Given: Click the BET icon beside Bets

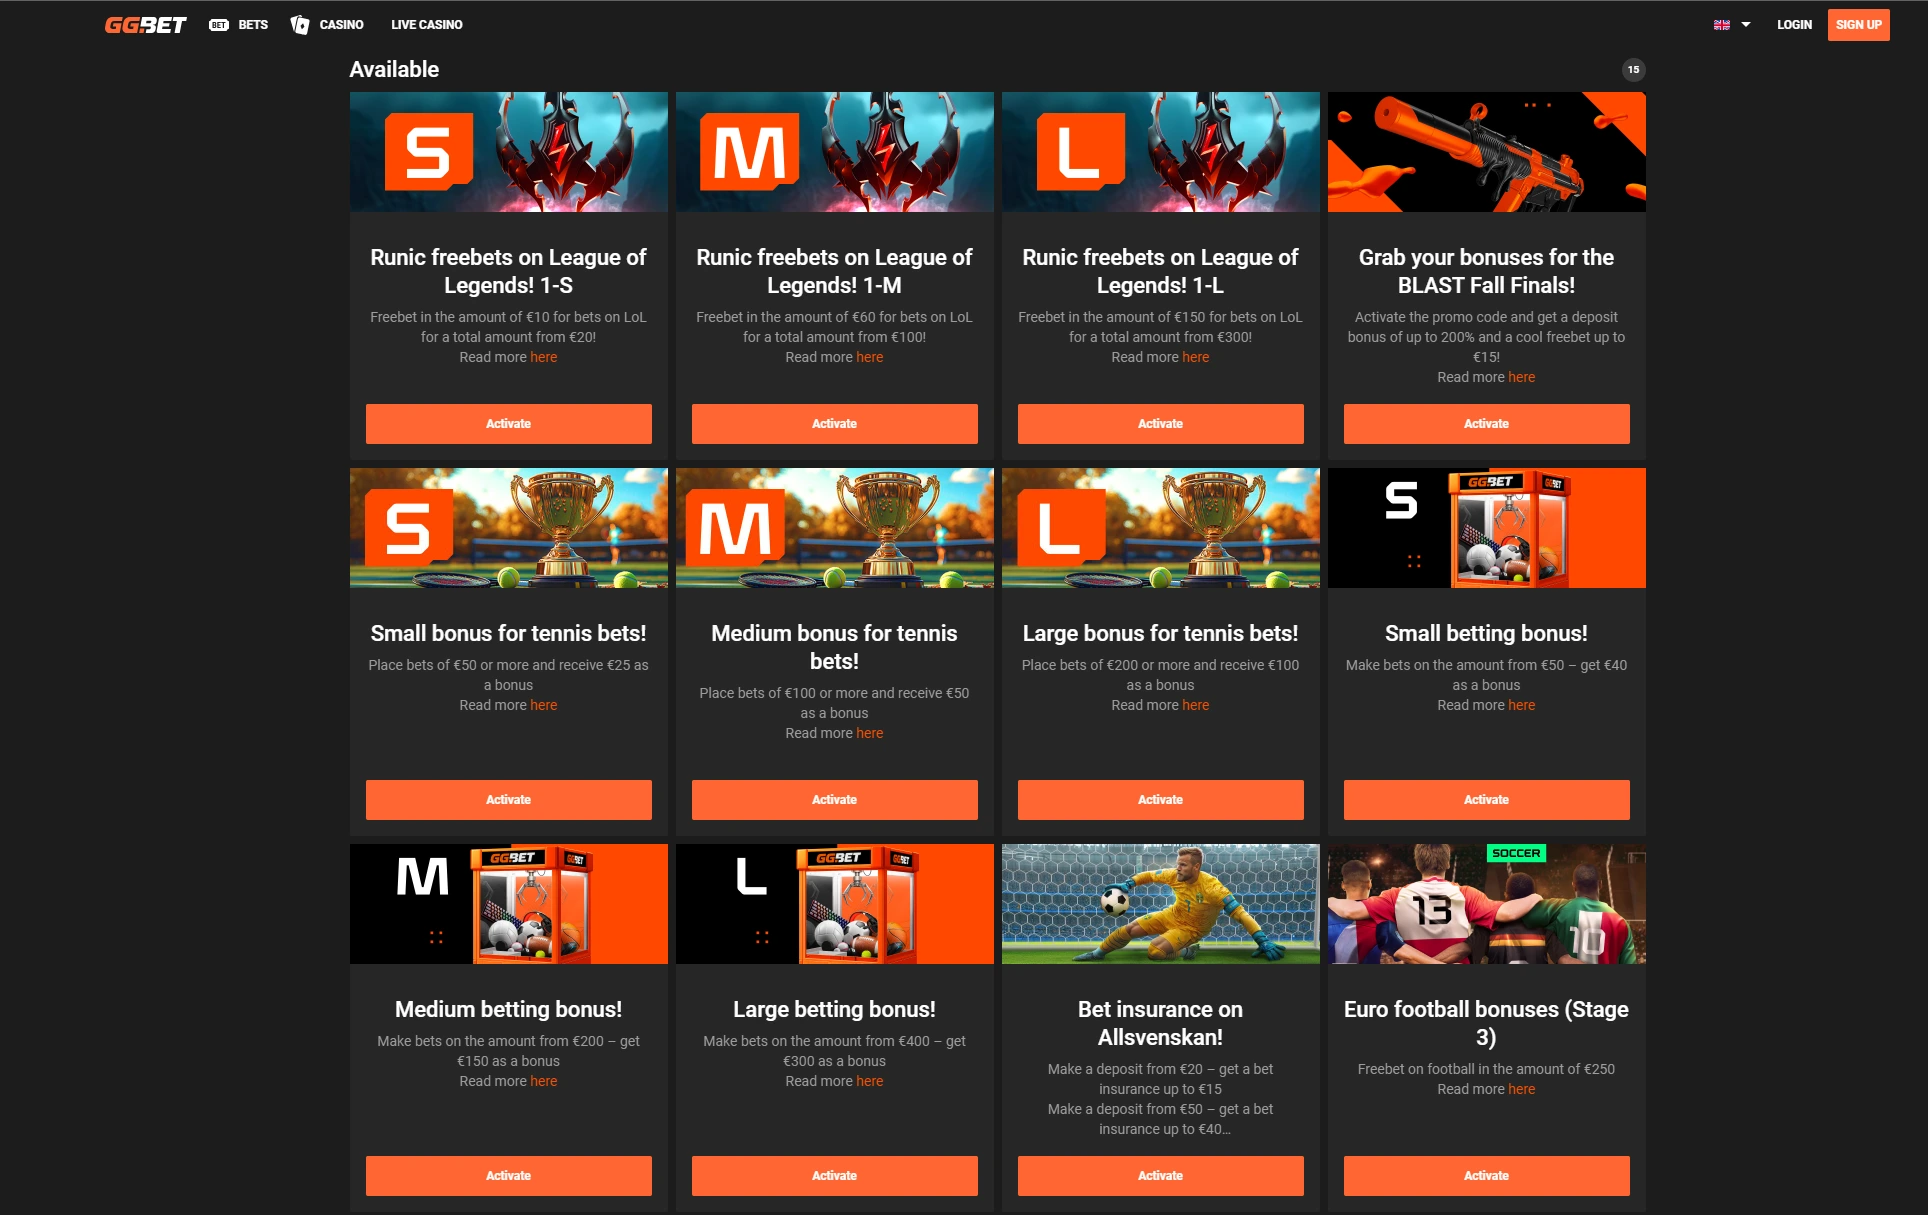Looking at the screenshot, I should coord(219,25).
